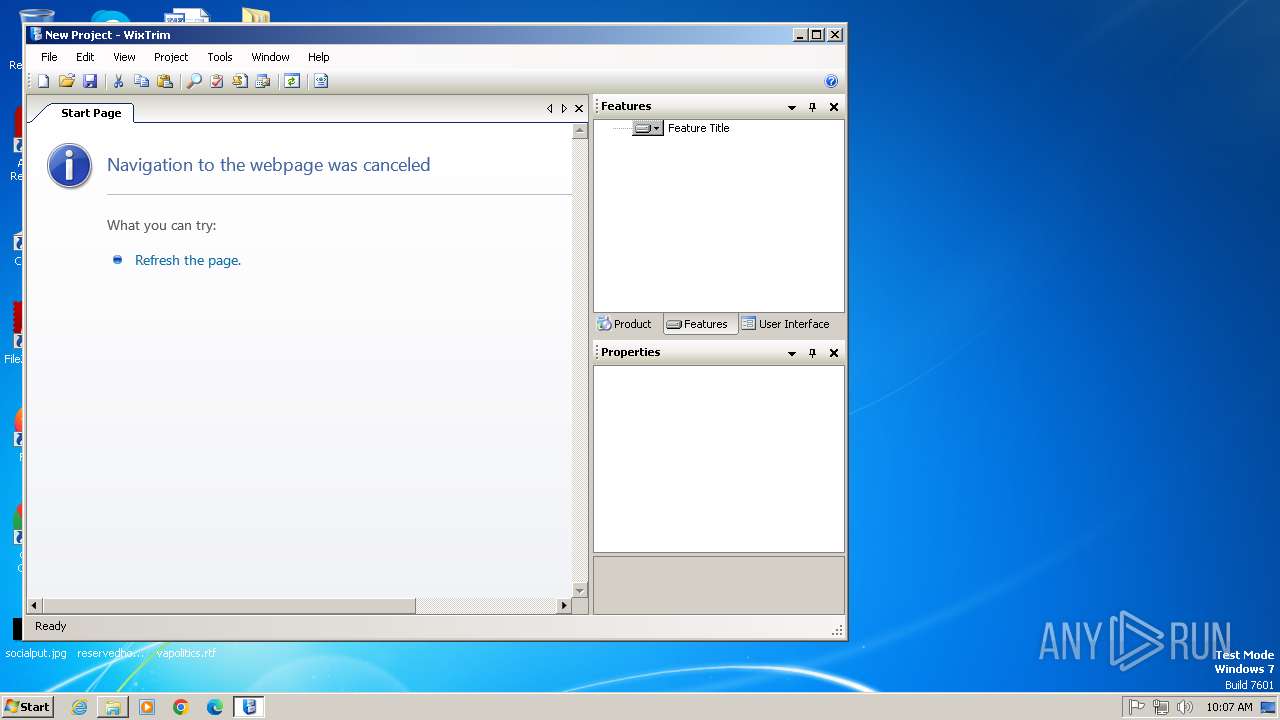Screen dimensions: 1280x720
Task: Click Action Center flag tray icon
Action: pos(1137,707)
